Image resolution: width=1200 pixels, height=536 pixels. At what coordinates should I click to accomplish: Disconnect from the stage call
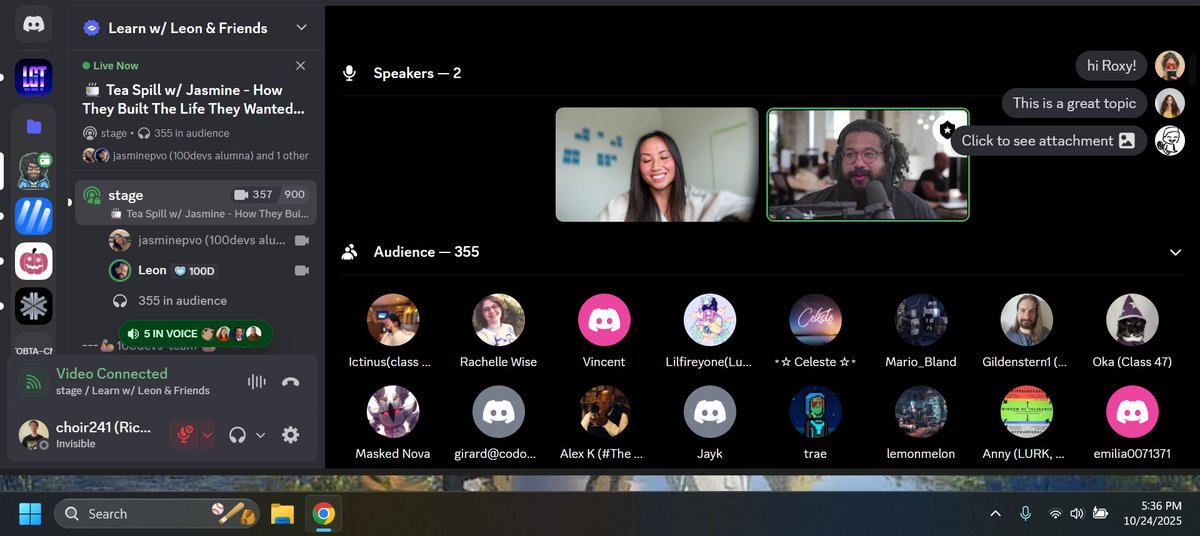click(291, 381)
